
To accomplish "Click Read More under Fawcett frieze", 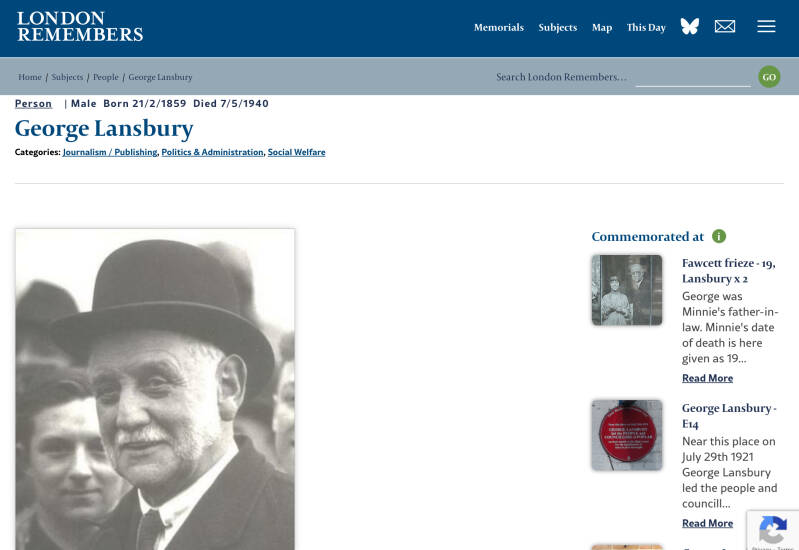I will pyautogui.click(x=707, y=378).
